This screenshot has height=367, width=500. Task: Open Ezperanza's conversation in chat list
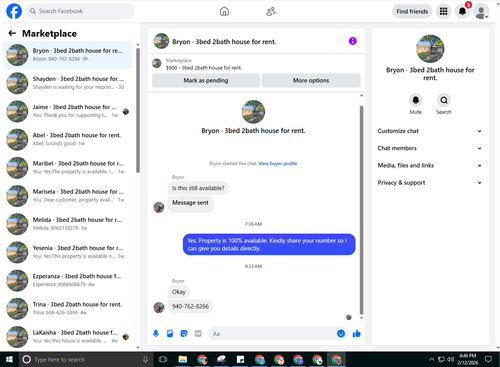point(68,280)
